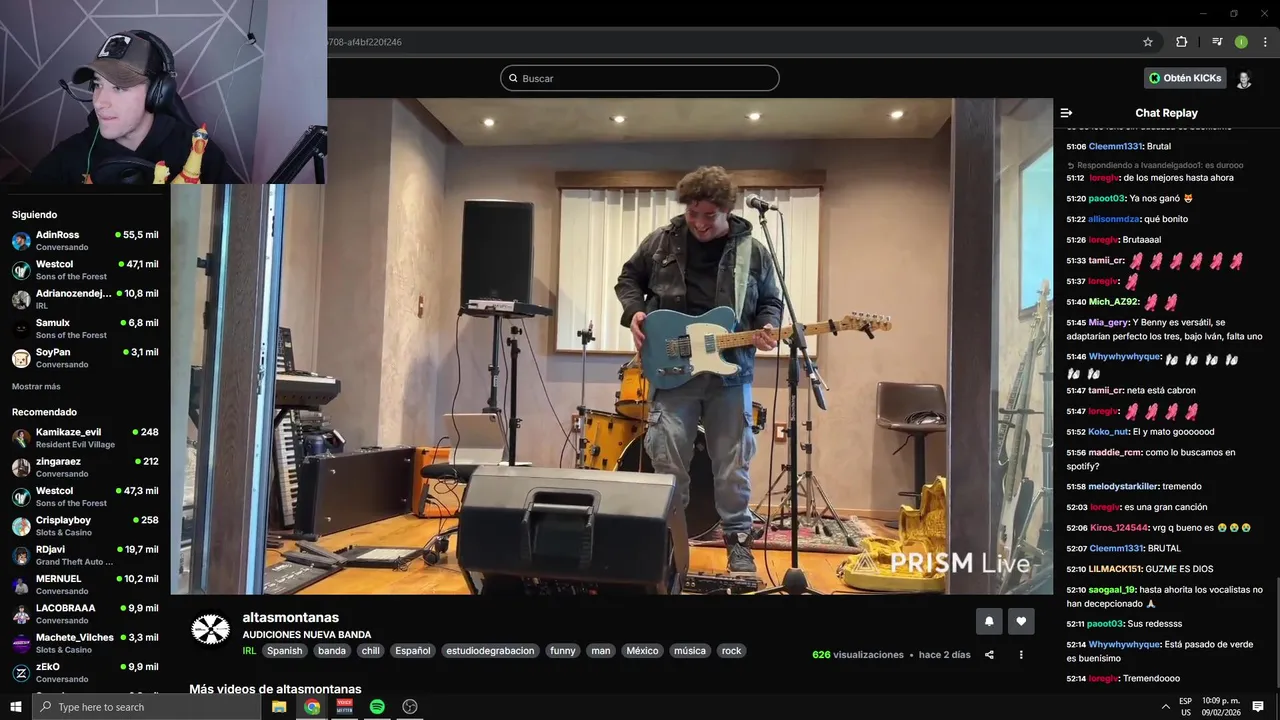Expand followed list with Mostrar más
1280x720 pixels.
(36, 386)
